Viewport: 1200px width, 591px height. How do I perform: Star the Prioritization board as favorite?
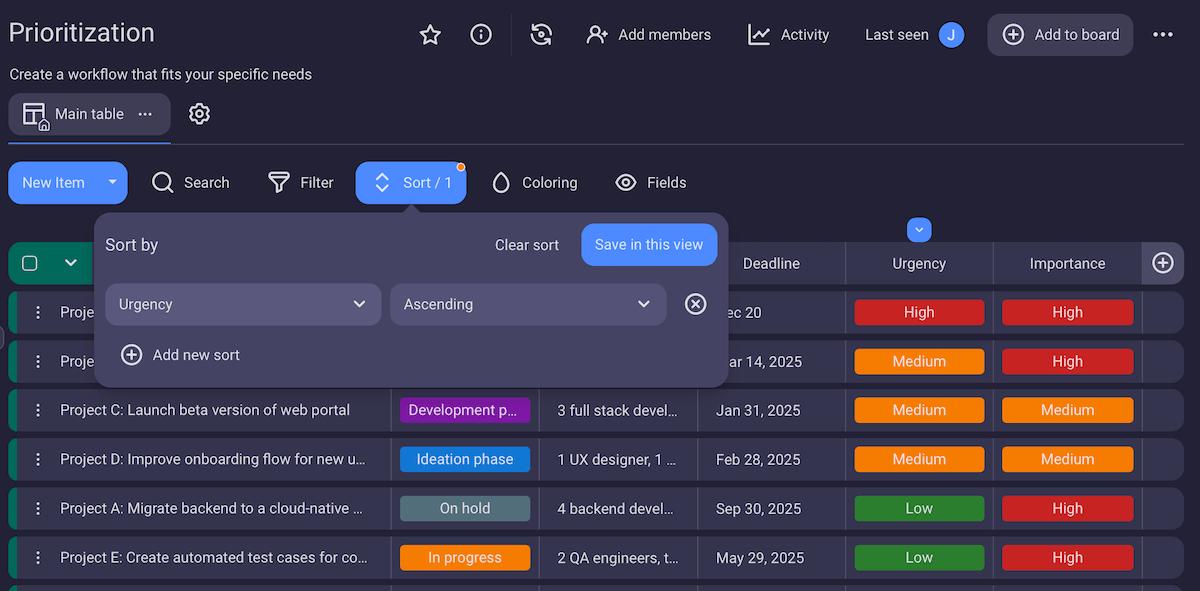click(430, 35)
